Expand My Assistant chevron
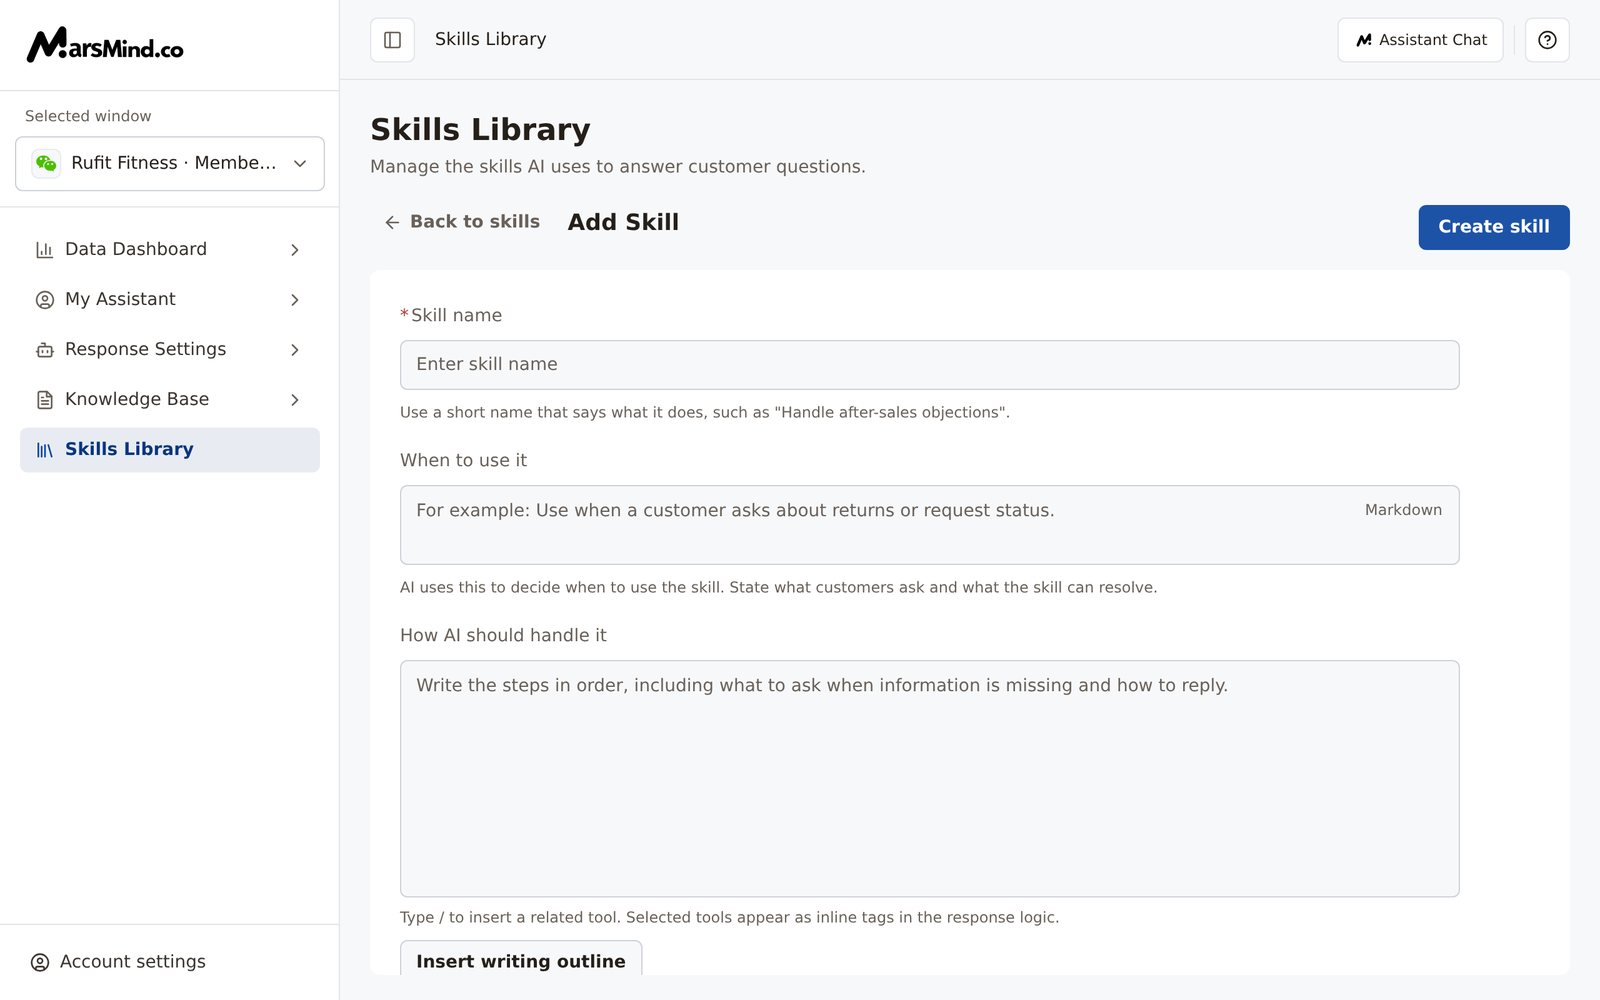The width and height of the screenshot is (1600, 1000). tap(295, 300)
